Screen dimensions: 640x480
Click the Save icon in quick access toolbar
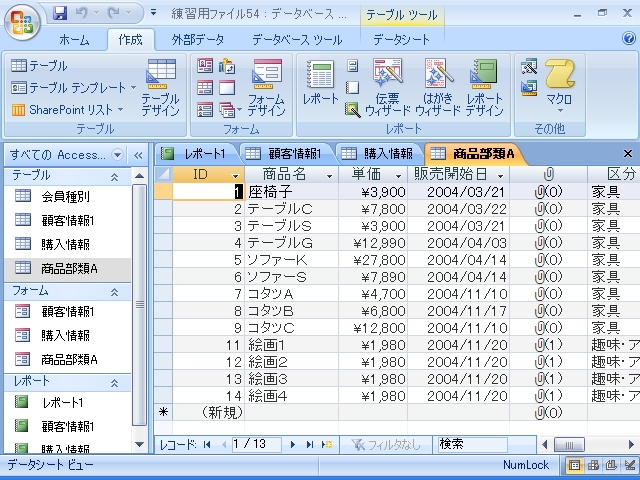click(x=60, y=14)
